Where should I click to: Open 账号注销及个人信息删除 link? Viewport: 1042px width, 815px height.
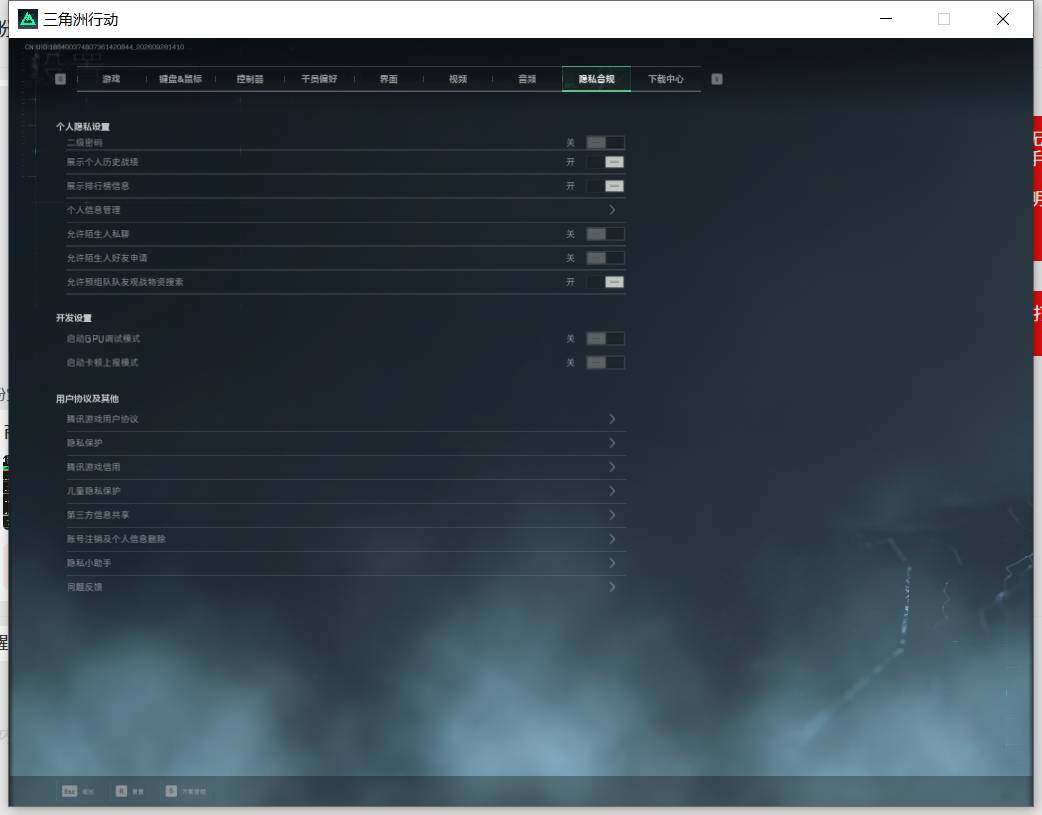pos(346,538)
